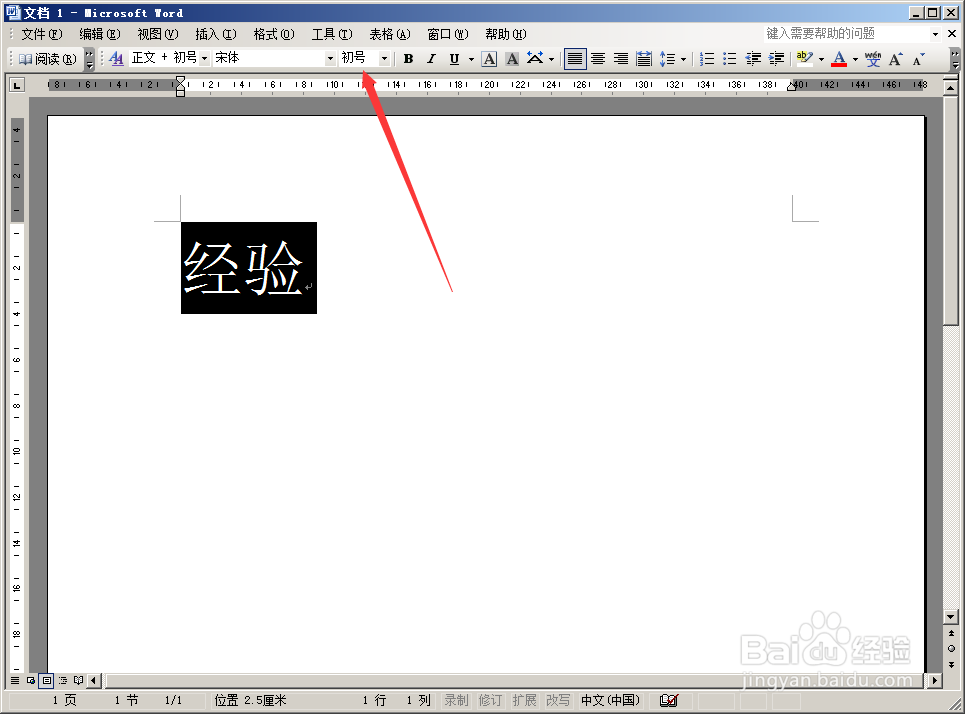Open highlight color dropdown arrow
The height and width of the screenshot is (714, 965).
coord(821,59)
